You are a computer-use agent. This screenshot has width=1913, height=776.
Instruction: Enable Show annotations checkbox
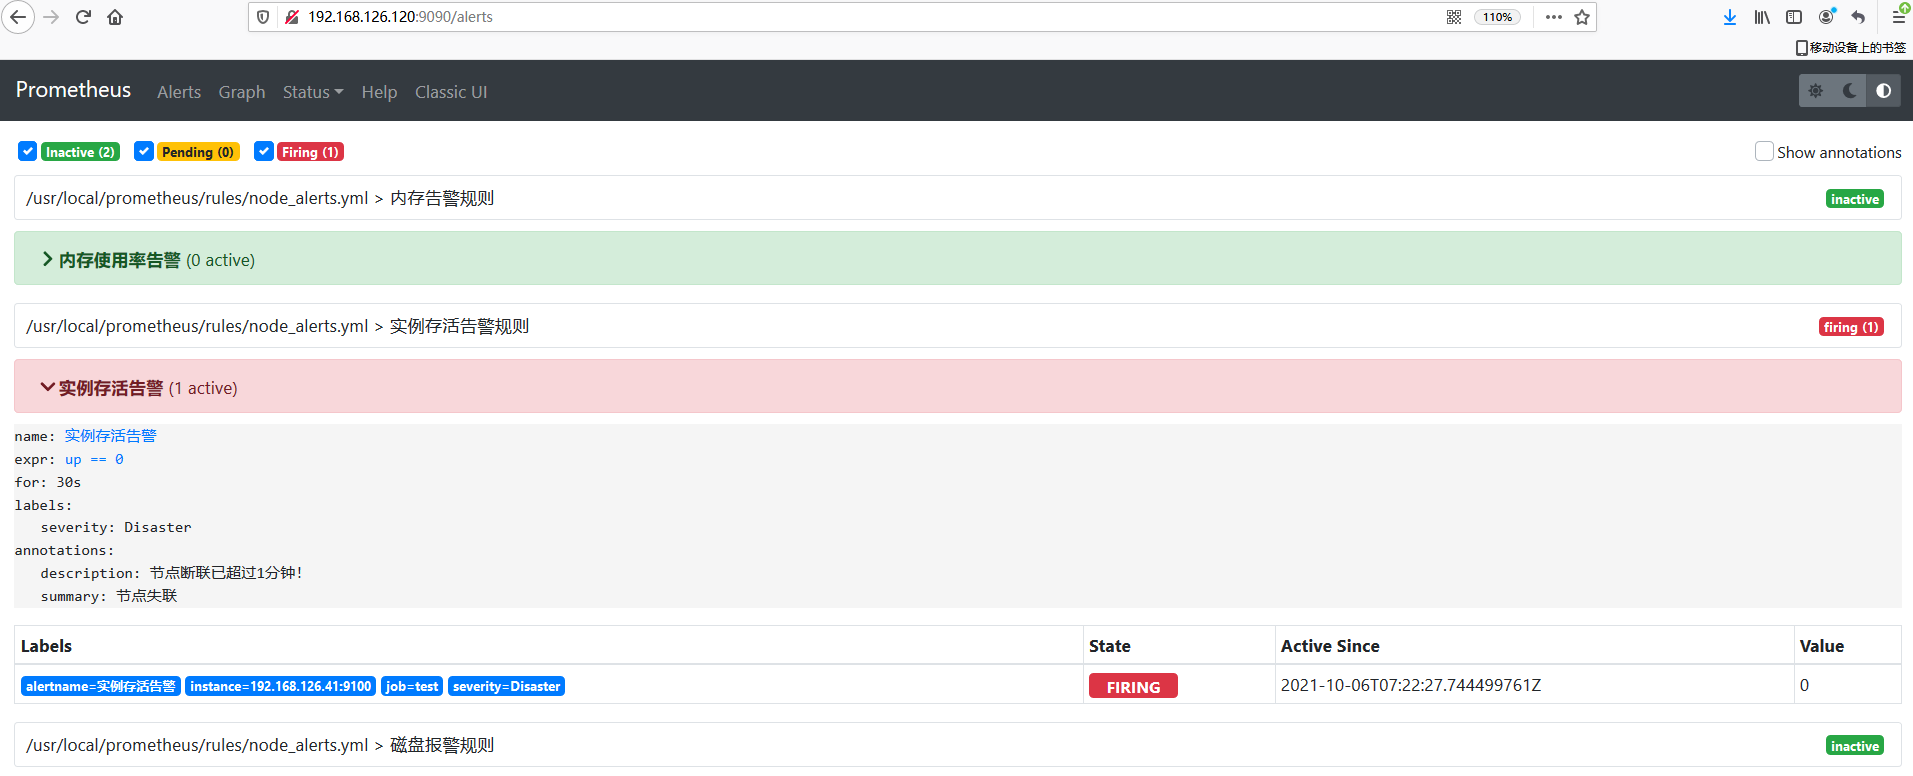point(1765,151)
